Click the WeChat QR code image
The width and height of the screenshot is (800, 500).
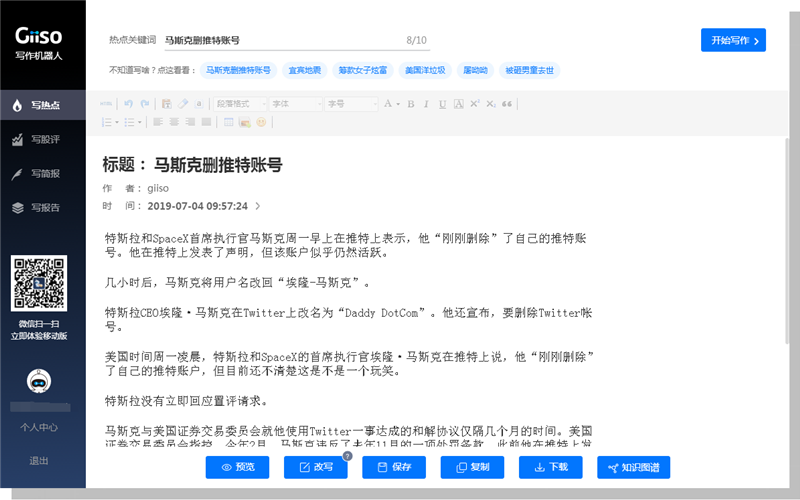pyautogui.click(x=39, y=283)
